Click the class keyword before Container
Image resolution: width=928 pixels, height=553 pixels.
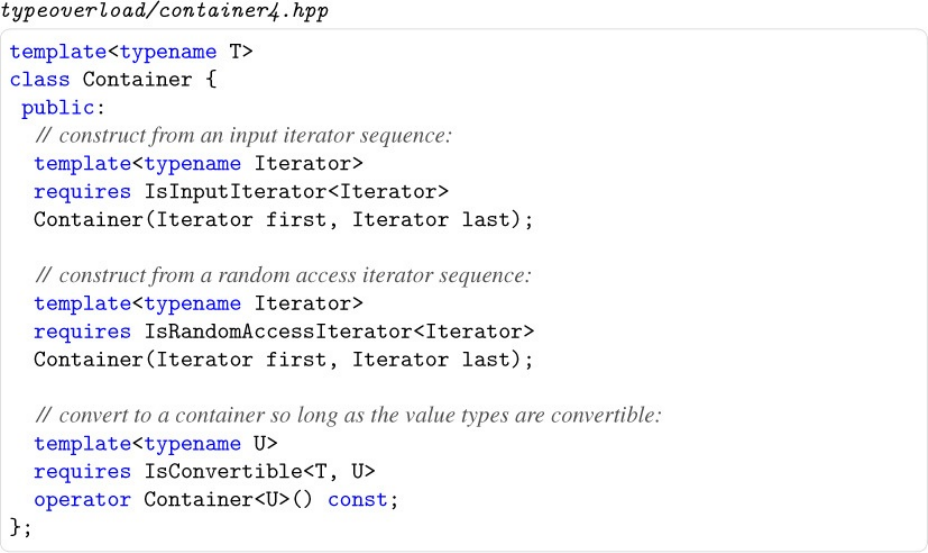(40, 79)
